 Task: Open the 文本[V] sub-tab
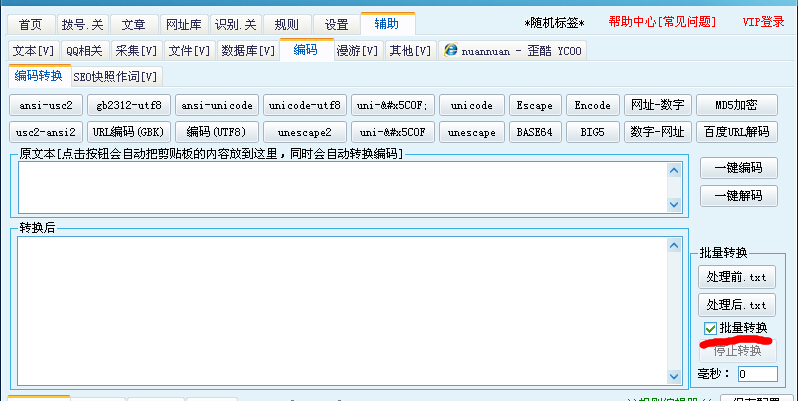click(34, 51)
